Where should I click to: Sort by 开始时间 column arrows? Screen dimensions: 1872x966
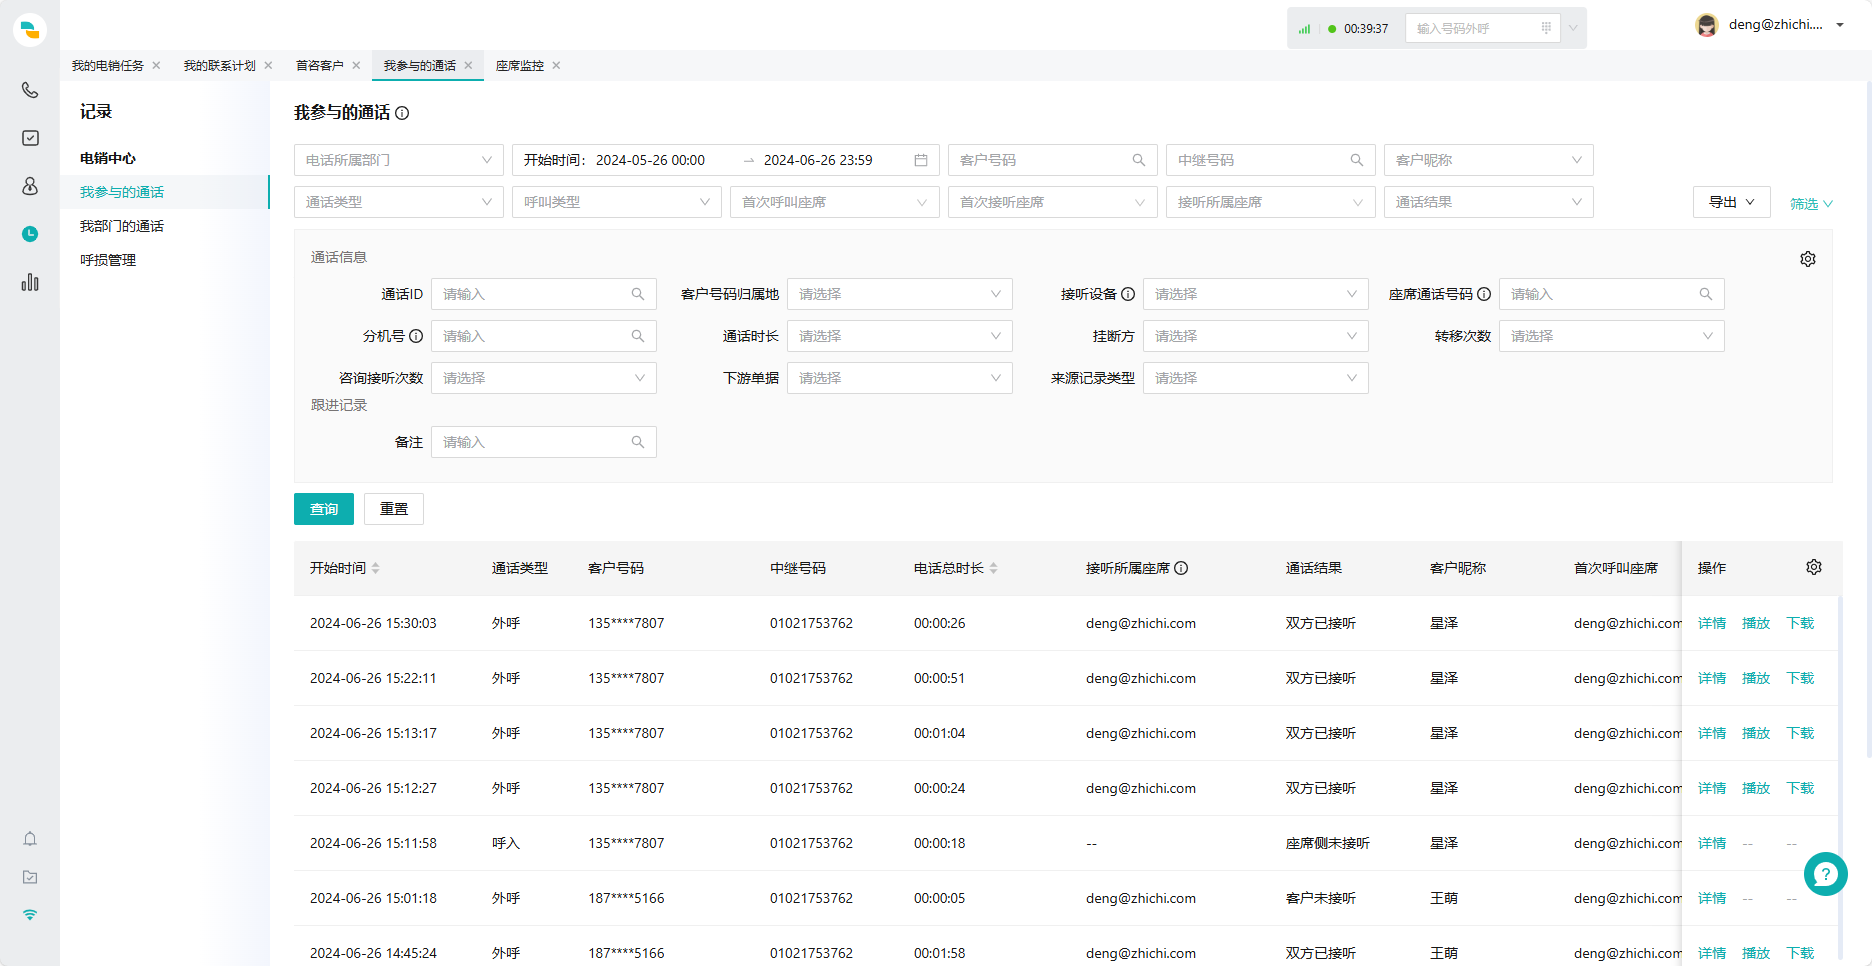point(376,568)
